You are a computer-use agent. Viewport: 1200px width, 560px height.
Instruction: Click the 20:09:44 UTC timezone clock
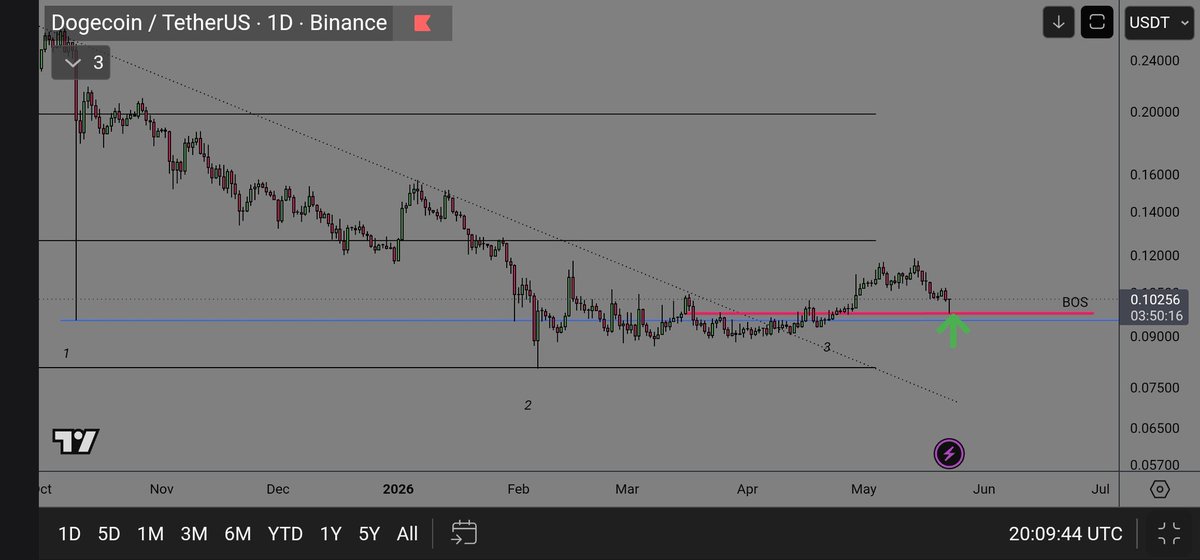(x=1065, y=534)
